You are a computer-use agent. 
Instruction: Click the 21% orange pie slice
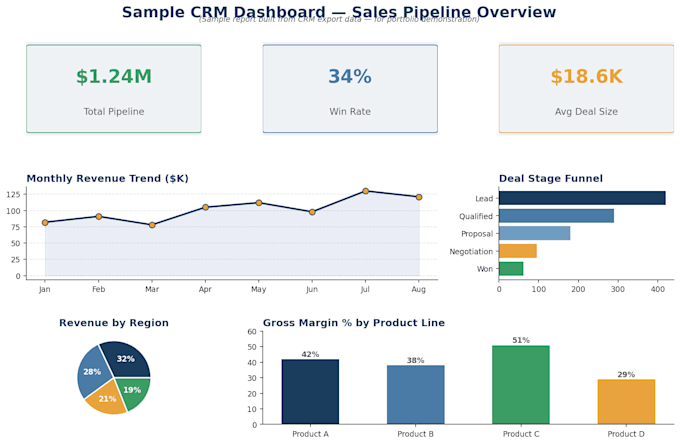click(107, 399)
